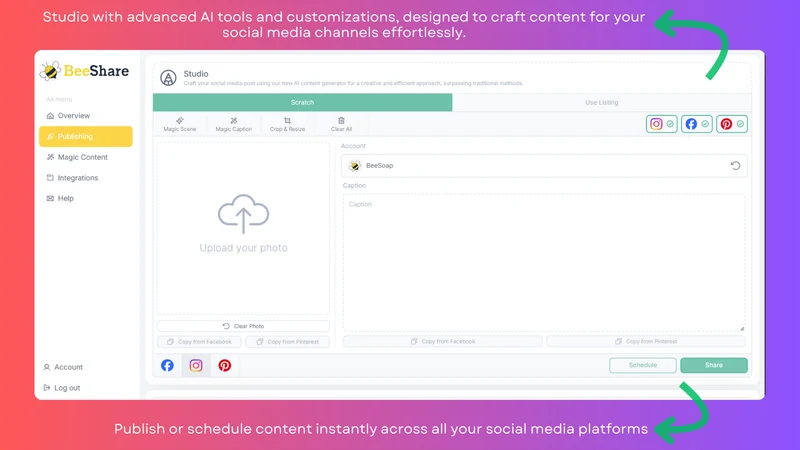Open Account settings
Screen dimensions: 800x450
click(x=63, y=367)
